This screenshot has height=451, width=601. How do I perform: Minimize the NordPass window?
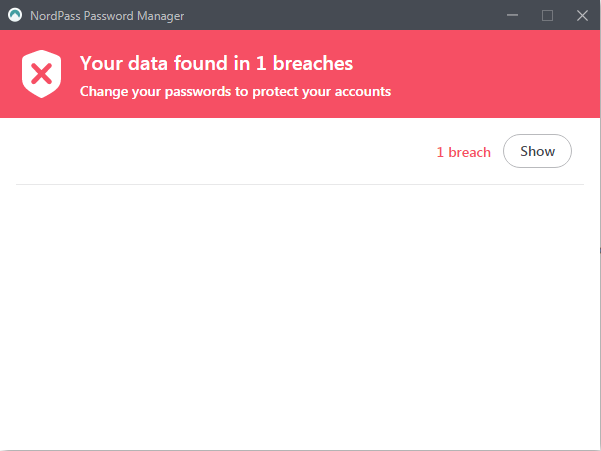click(513, 15)
